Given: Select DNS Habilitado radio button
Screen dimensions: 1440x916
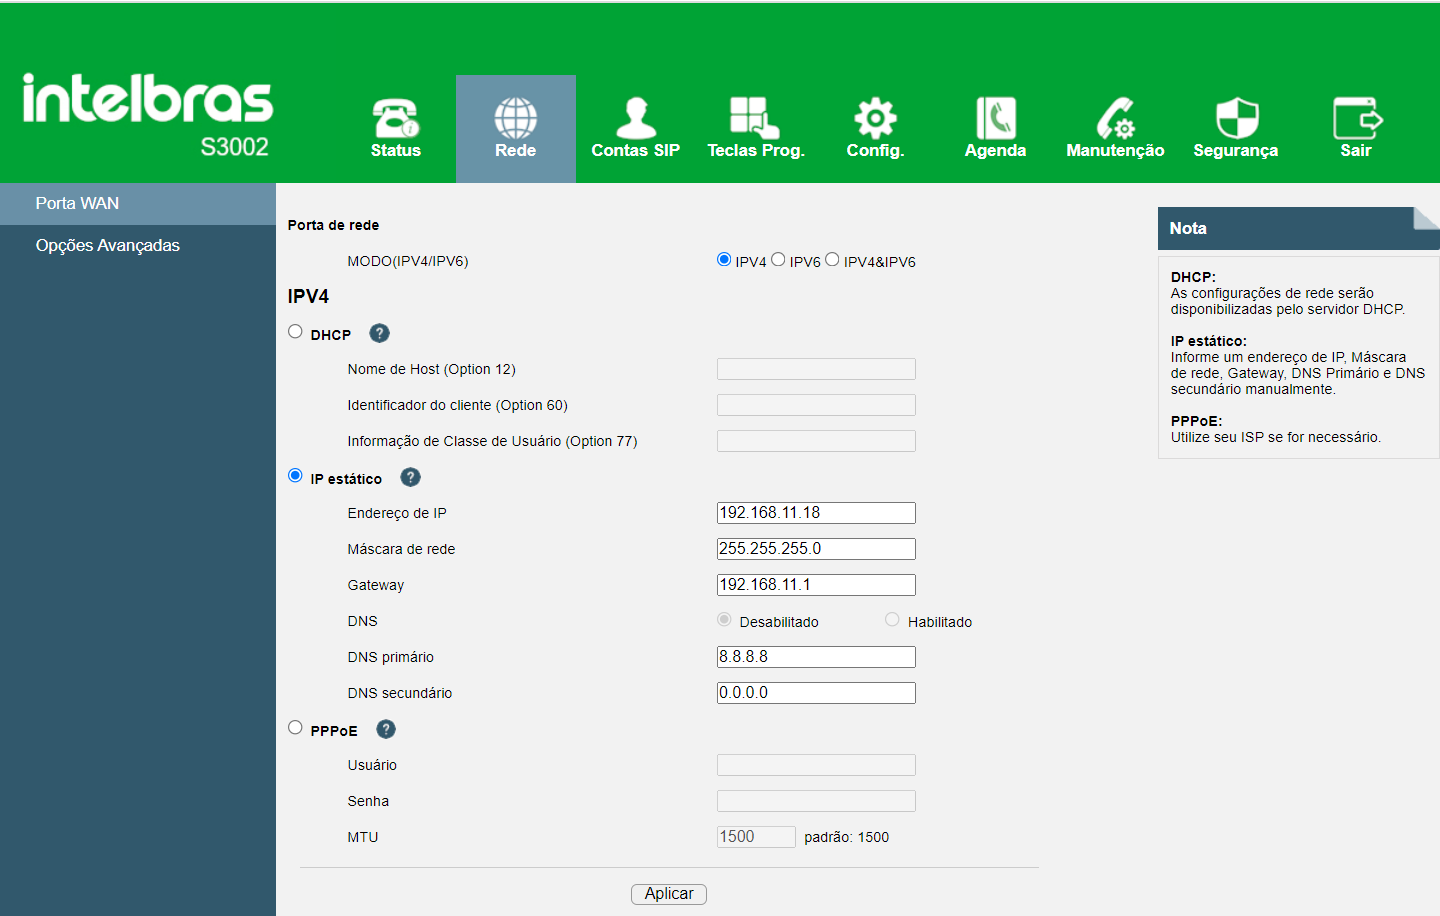Looking at the screenshot, I should [892, 619].
